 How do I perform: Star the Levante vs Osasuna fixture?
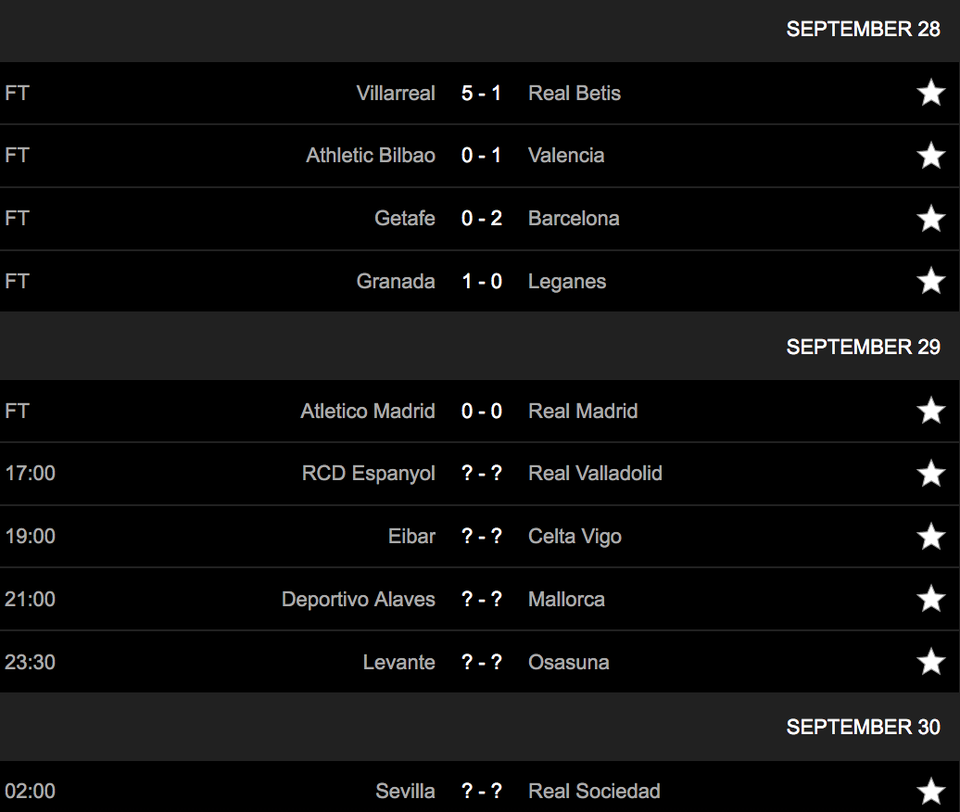[x=931, y=661]
